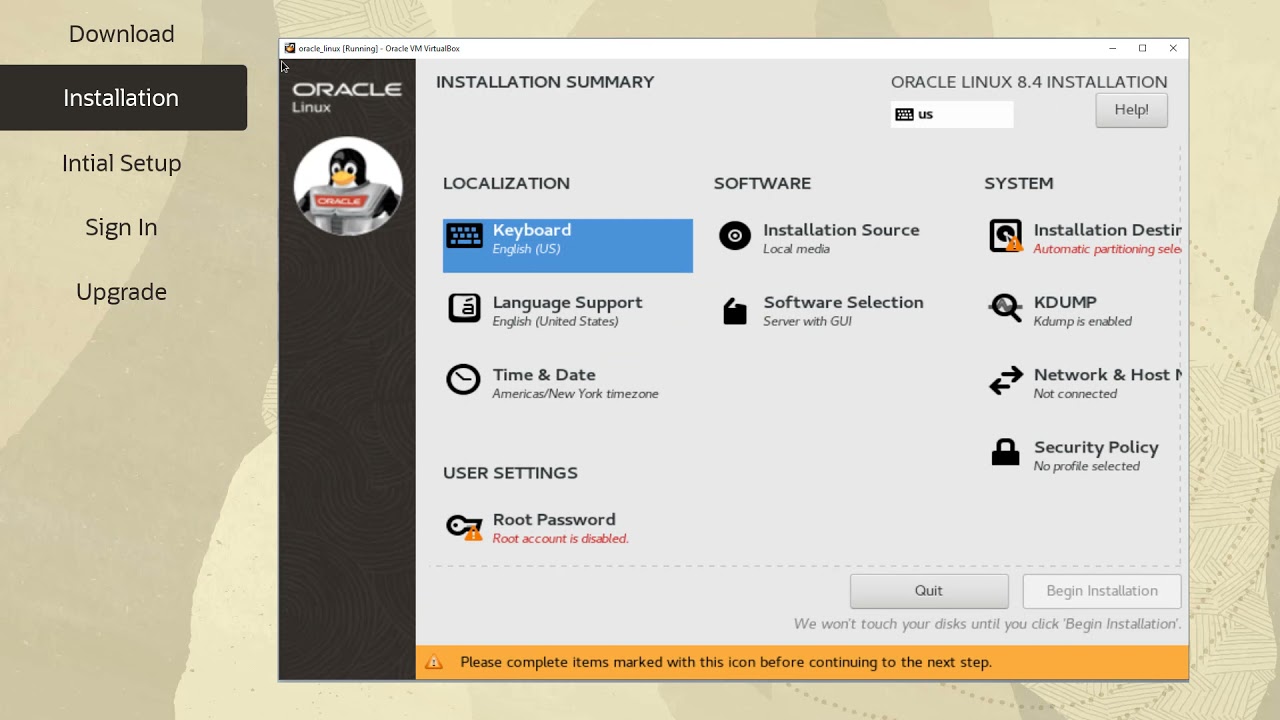Click the Installation Source disc icon

(x=735, y=236)
